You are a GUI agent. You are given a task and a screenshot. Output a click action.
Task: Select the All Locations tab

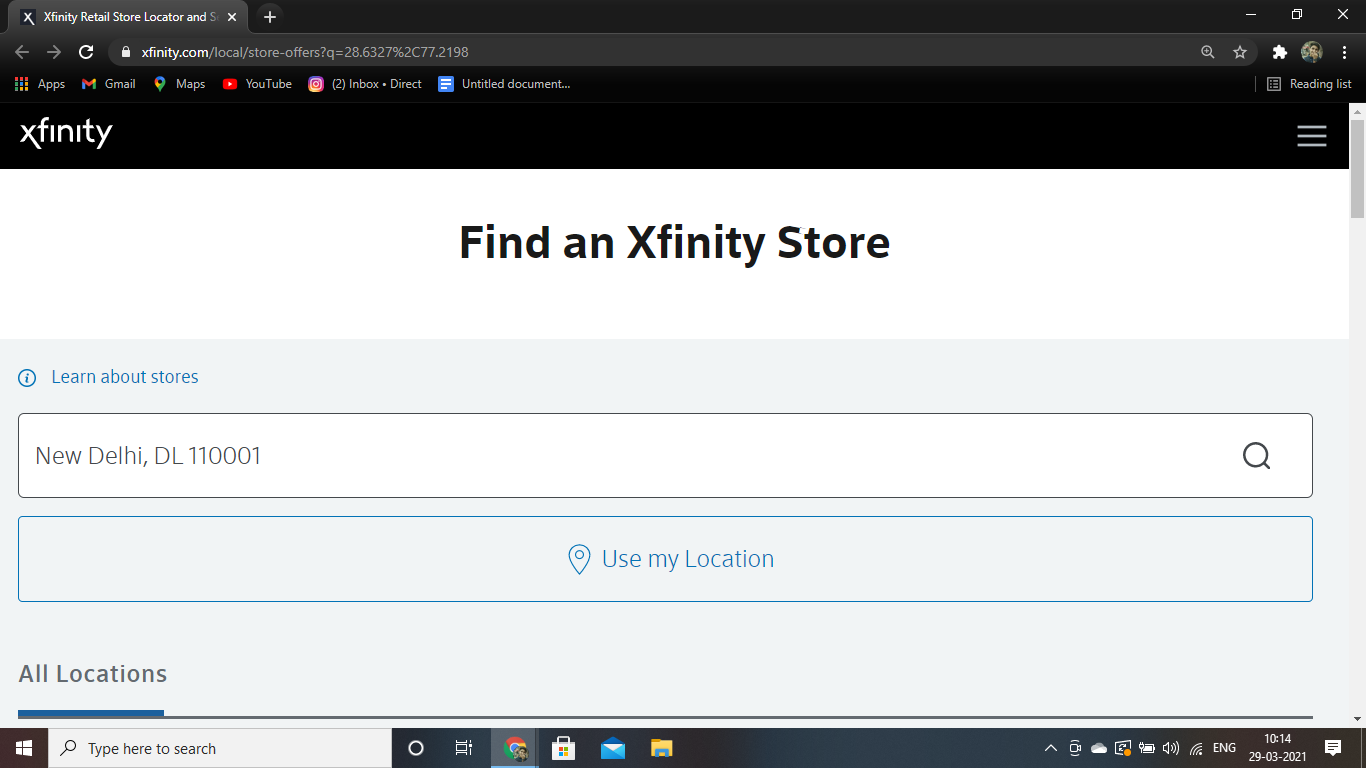[x=92, y=674]
